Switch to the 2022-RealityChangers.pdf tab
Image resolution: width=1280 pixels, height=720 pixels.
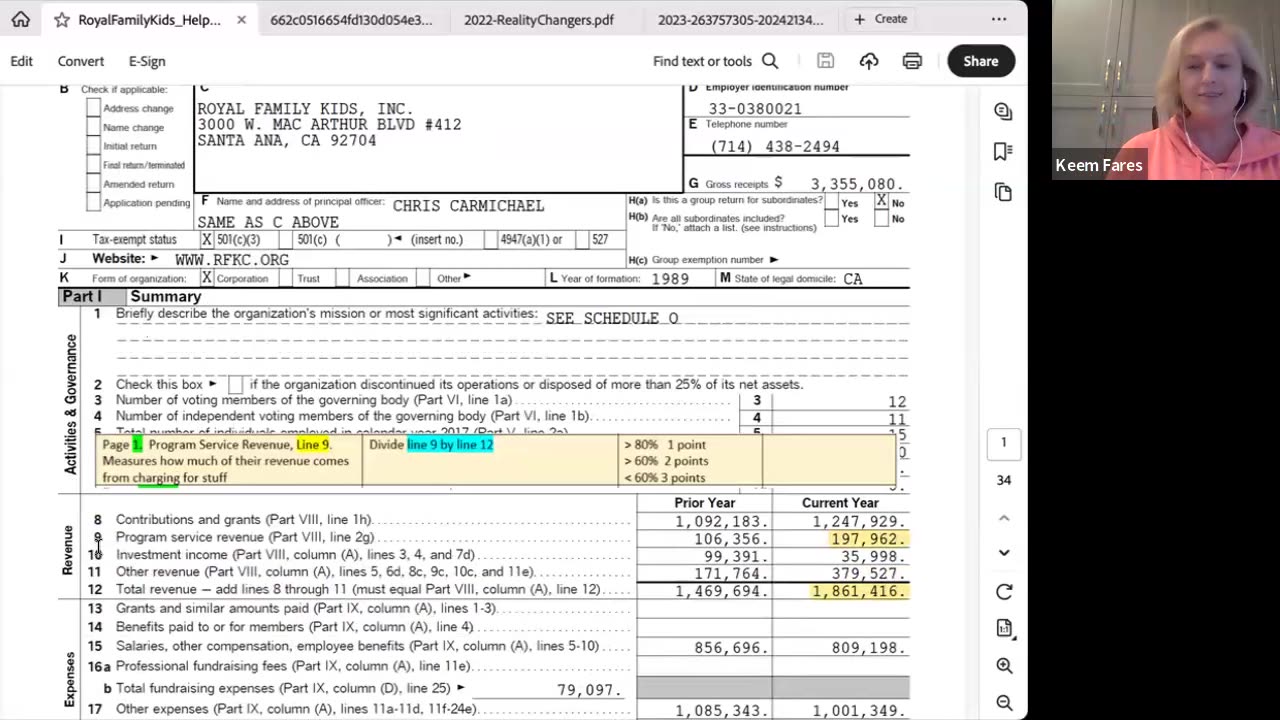tap(538, 20)
